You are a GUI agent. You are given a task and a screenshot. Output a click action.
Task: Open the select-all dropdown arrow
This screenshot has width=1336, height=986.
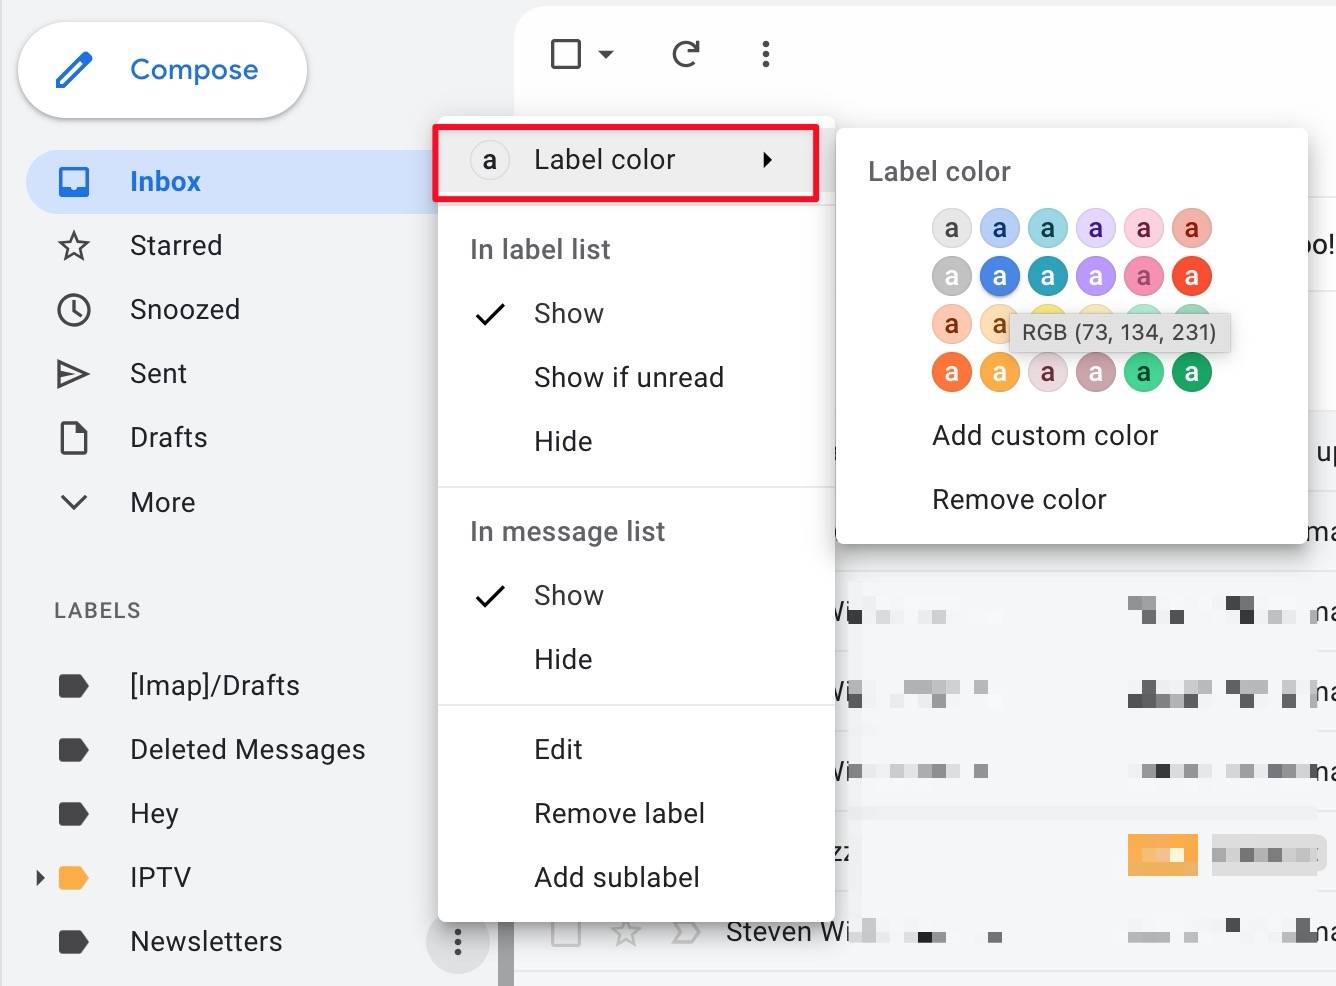tap(605, 55)
